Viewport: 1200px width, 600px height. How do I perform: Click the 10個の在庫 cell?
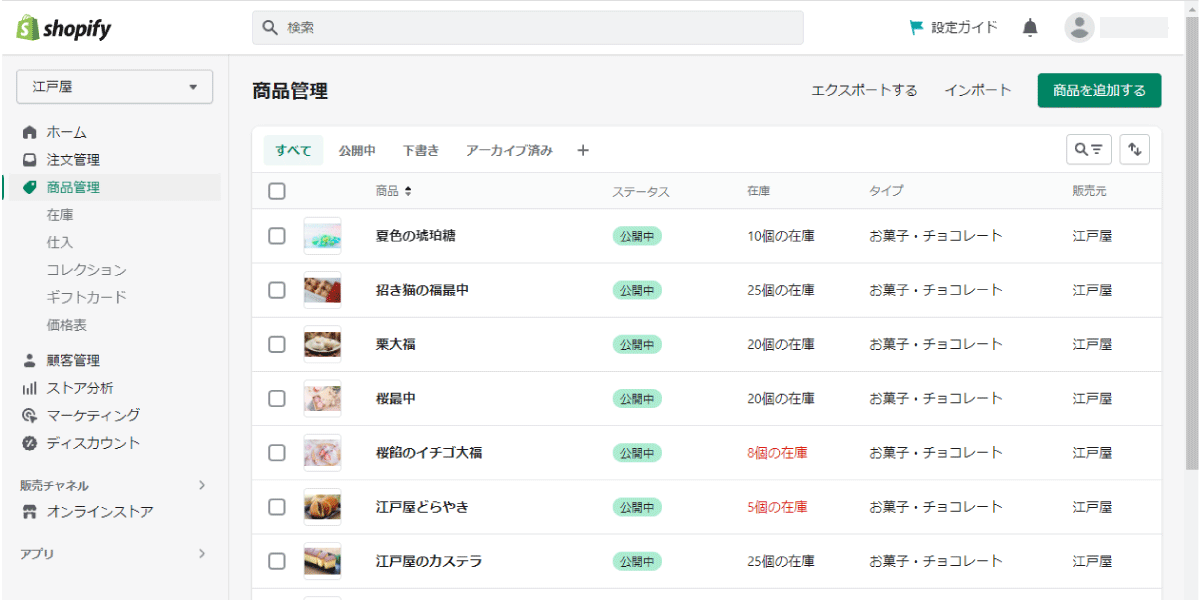(x=781, y=236)
